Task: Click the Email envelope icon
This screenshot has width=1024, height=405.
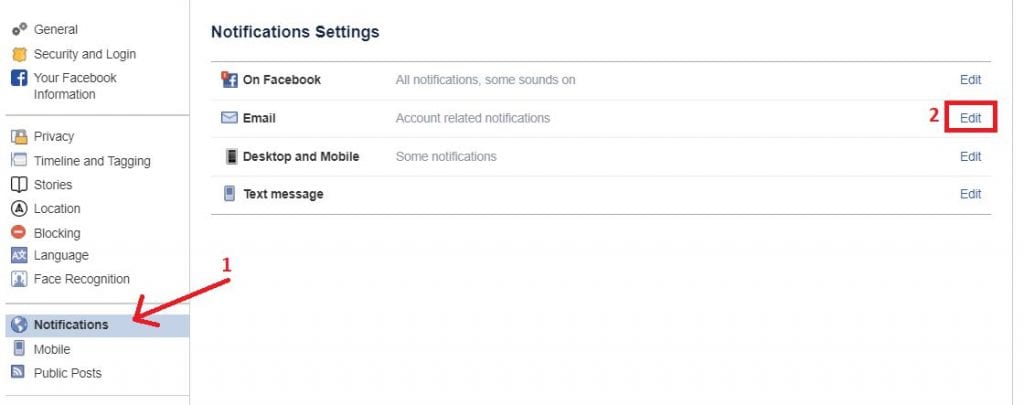Action: pyautogui.click(x=229, y=118)
